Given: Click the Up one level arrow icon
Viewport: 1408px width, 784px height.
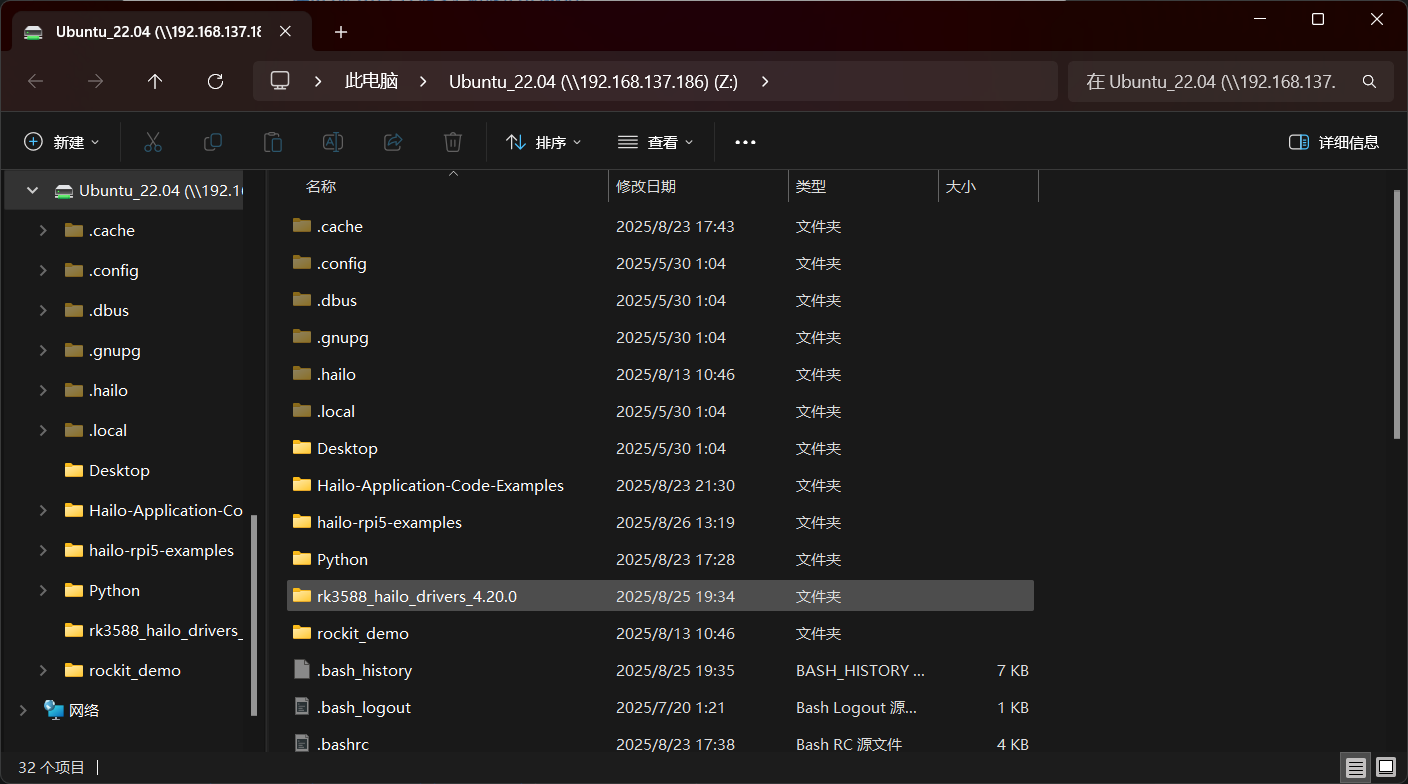Looking at the screenshot, I should 154,81.
